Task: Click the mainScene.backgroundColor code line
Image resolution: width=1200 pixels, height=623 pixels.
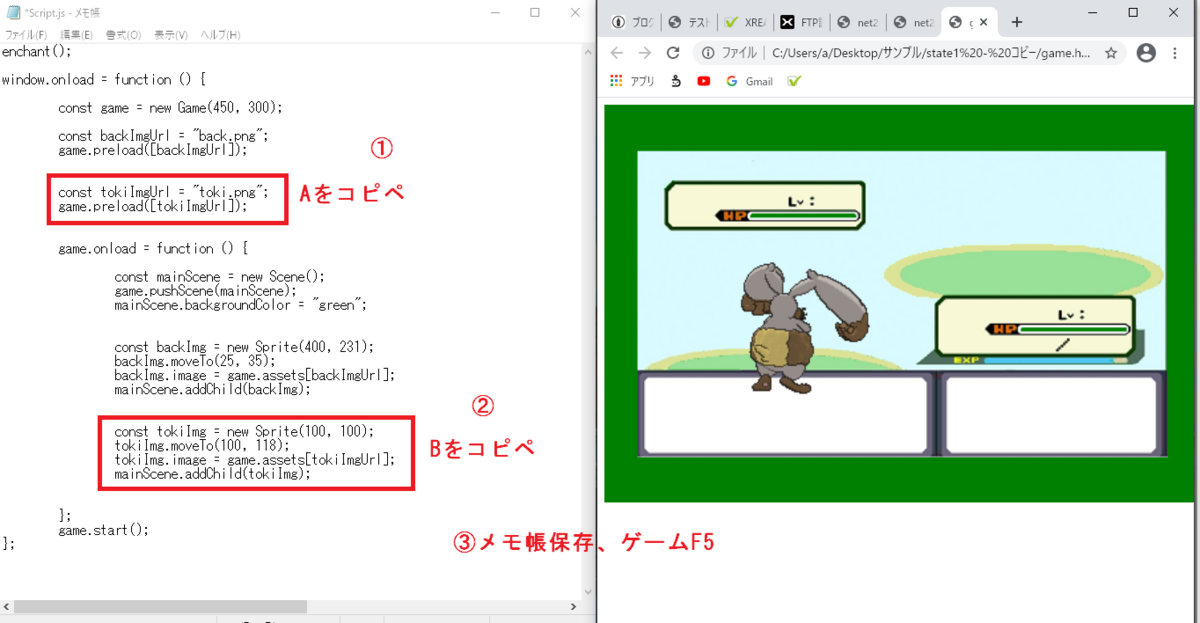Action: [241, 305]
